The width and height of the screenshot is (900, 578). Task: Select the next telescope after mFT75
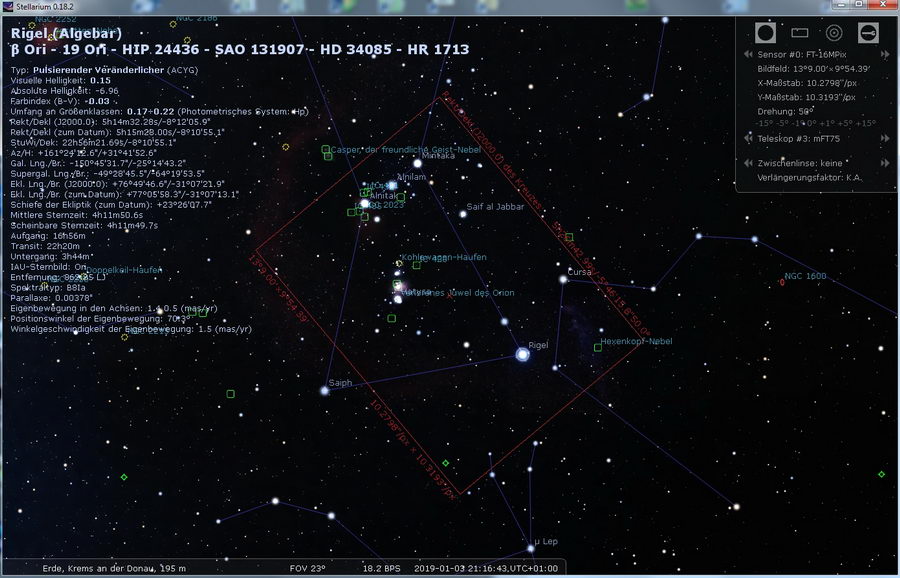coord(884,138)
